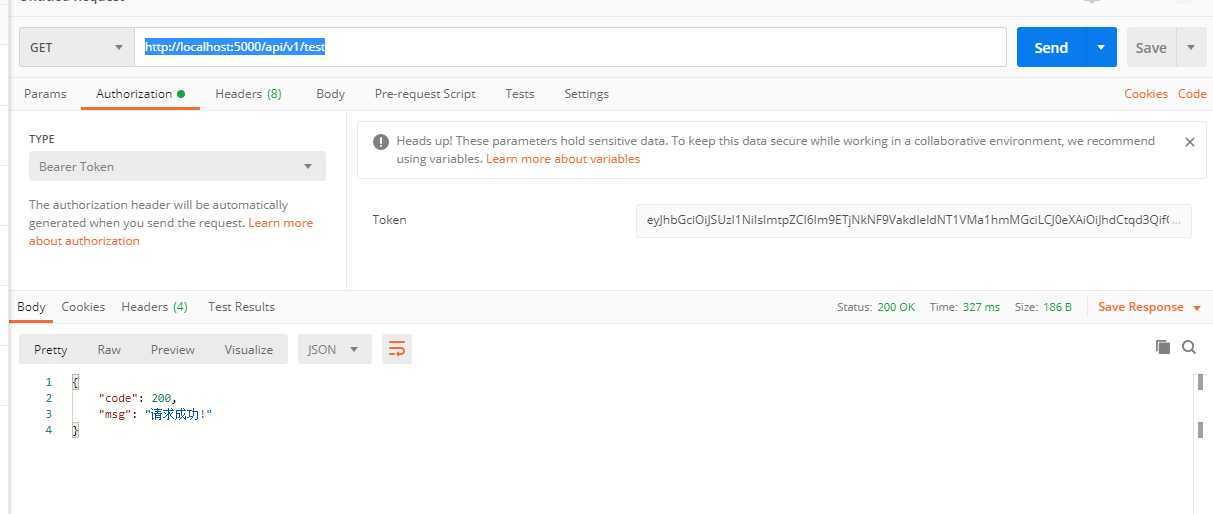1213x514 pixels.
Task: Send the request
Action: pyautogui.click(x=1051, y=47)
